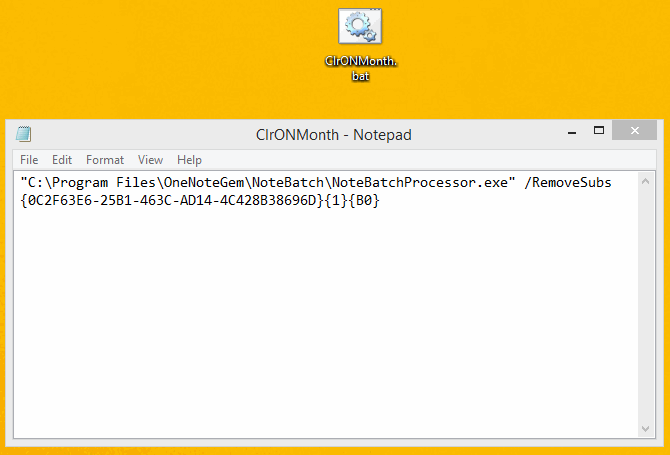Click the scrollbar up arrow in Notepad
Viewport: 670px width, 455px height.
pos(645,182)
